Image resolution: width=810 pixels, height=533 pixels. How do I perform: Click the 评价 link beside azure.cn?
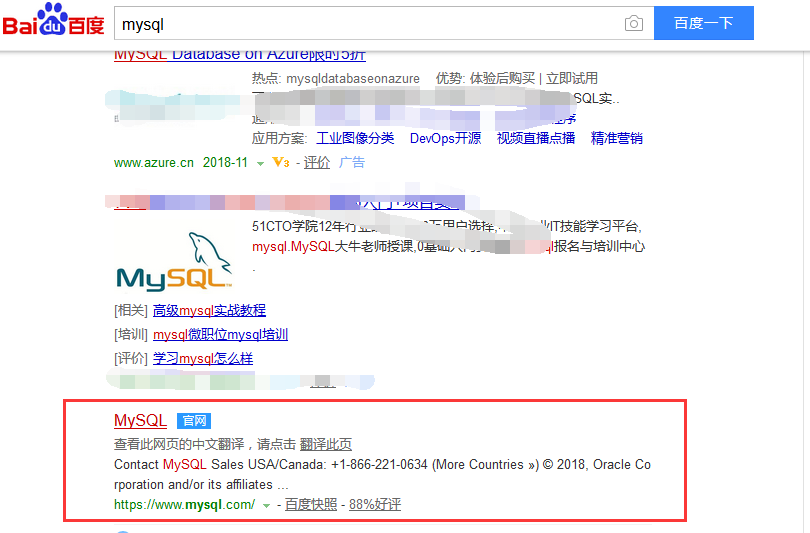click(x=316, y=162)
